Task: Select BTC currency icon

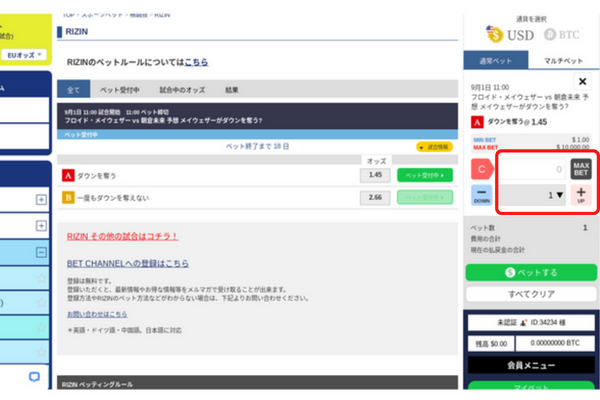Action: tap(550, 34)
